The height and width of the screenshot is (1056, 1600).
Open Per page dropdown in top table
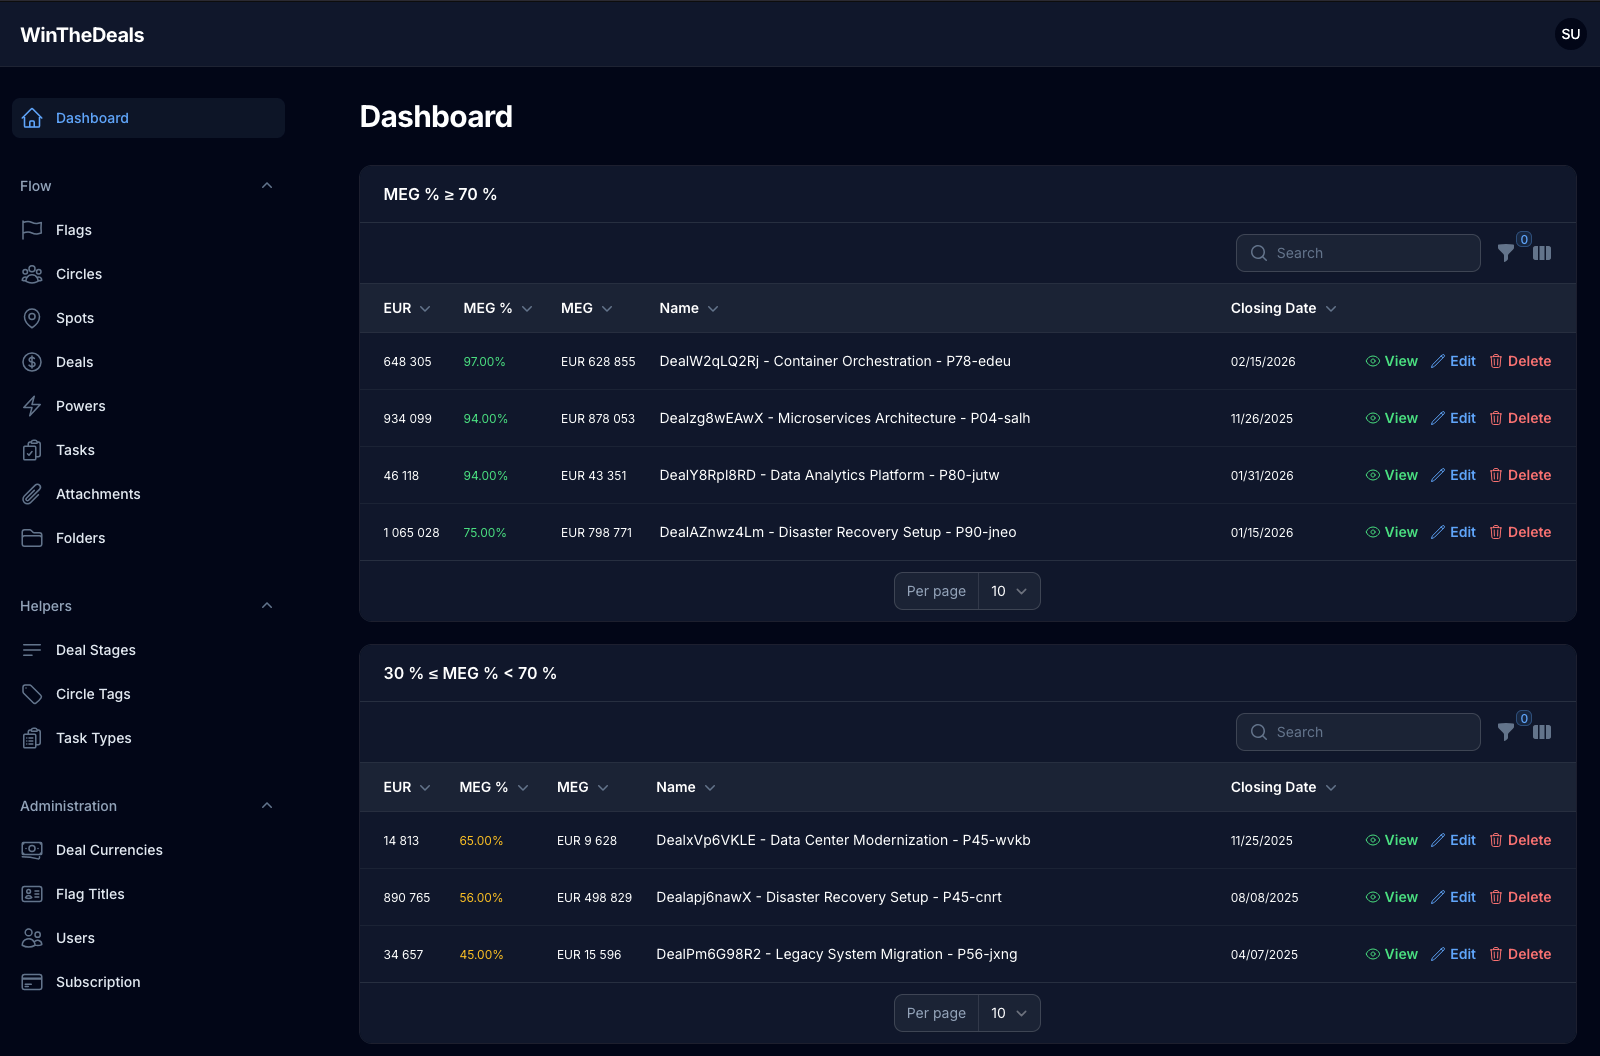coord(1008,591)
